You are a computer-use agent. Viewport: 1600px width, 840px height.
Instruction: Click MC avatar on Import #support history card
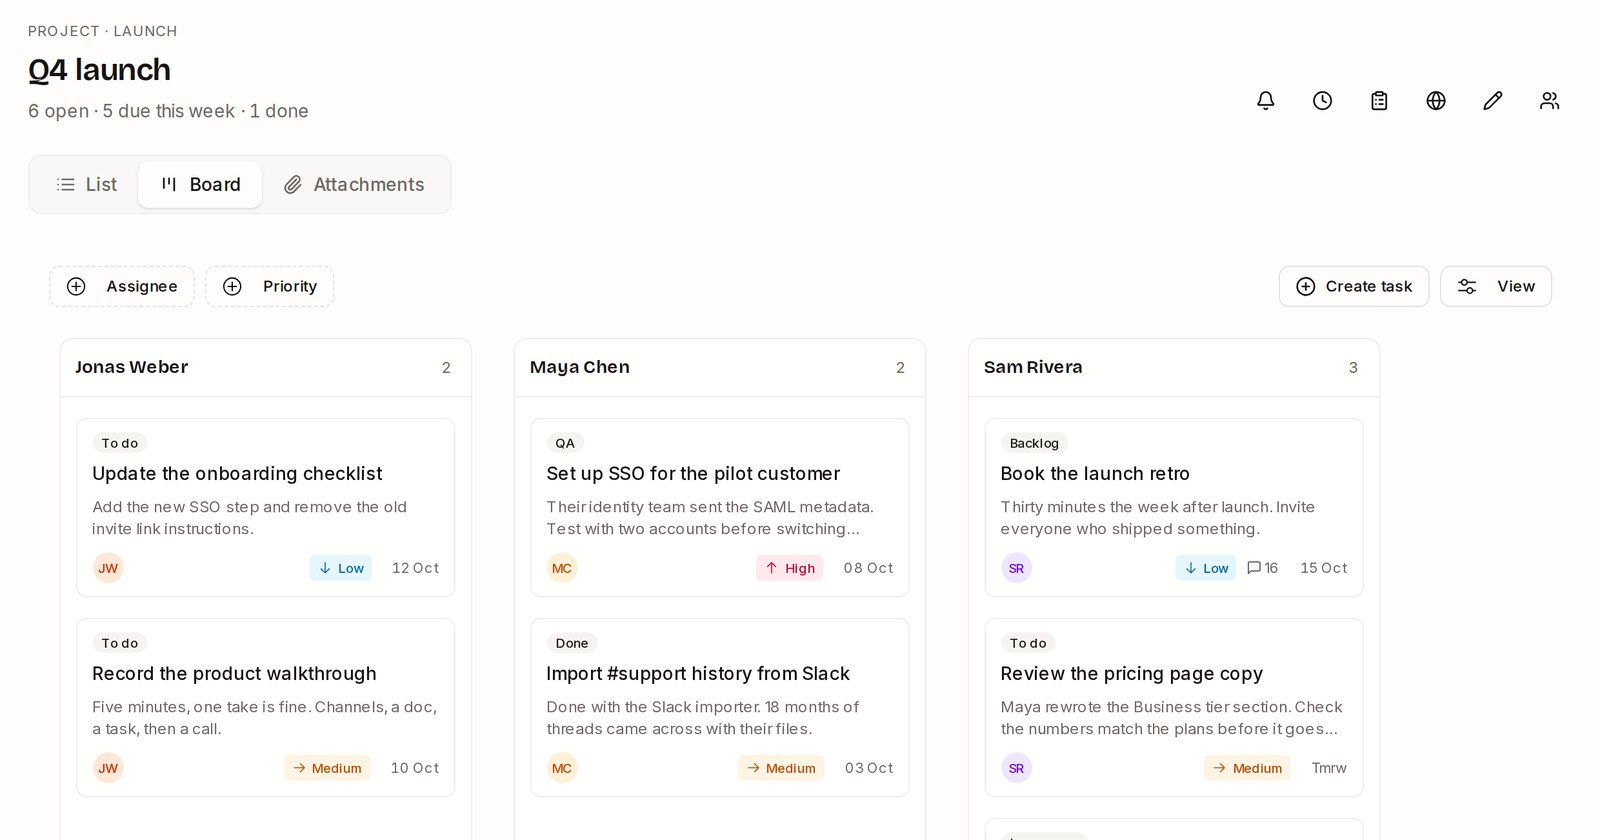pos(562,768)
